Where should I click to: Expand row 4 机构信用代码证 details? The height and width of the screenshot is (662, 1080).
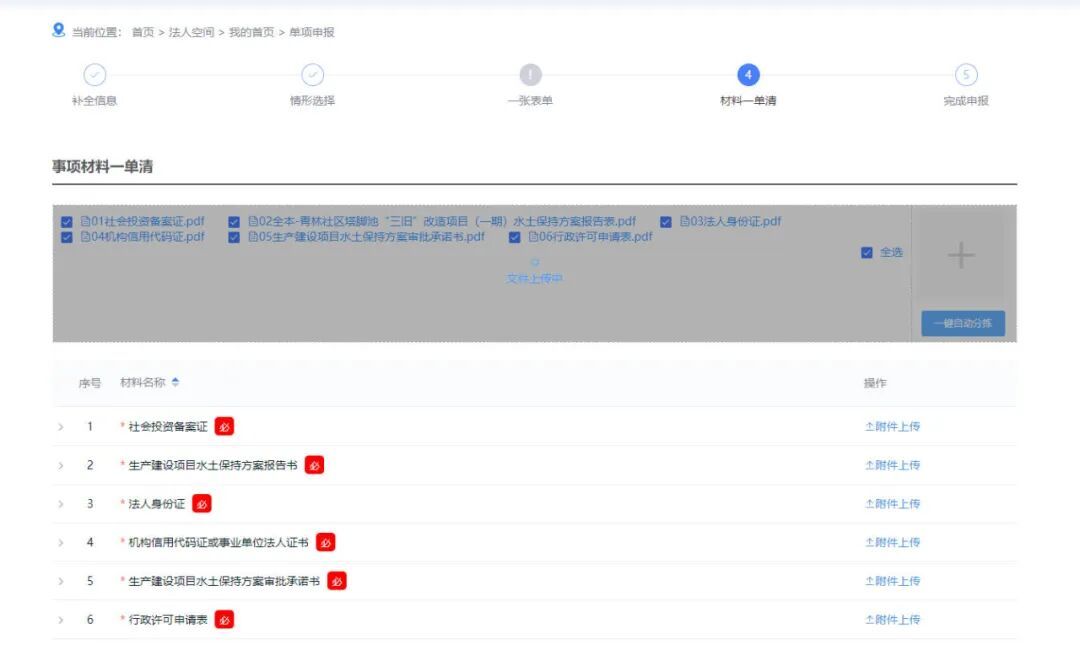[x=61, y=543]
